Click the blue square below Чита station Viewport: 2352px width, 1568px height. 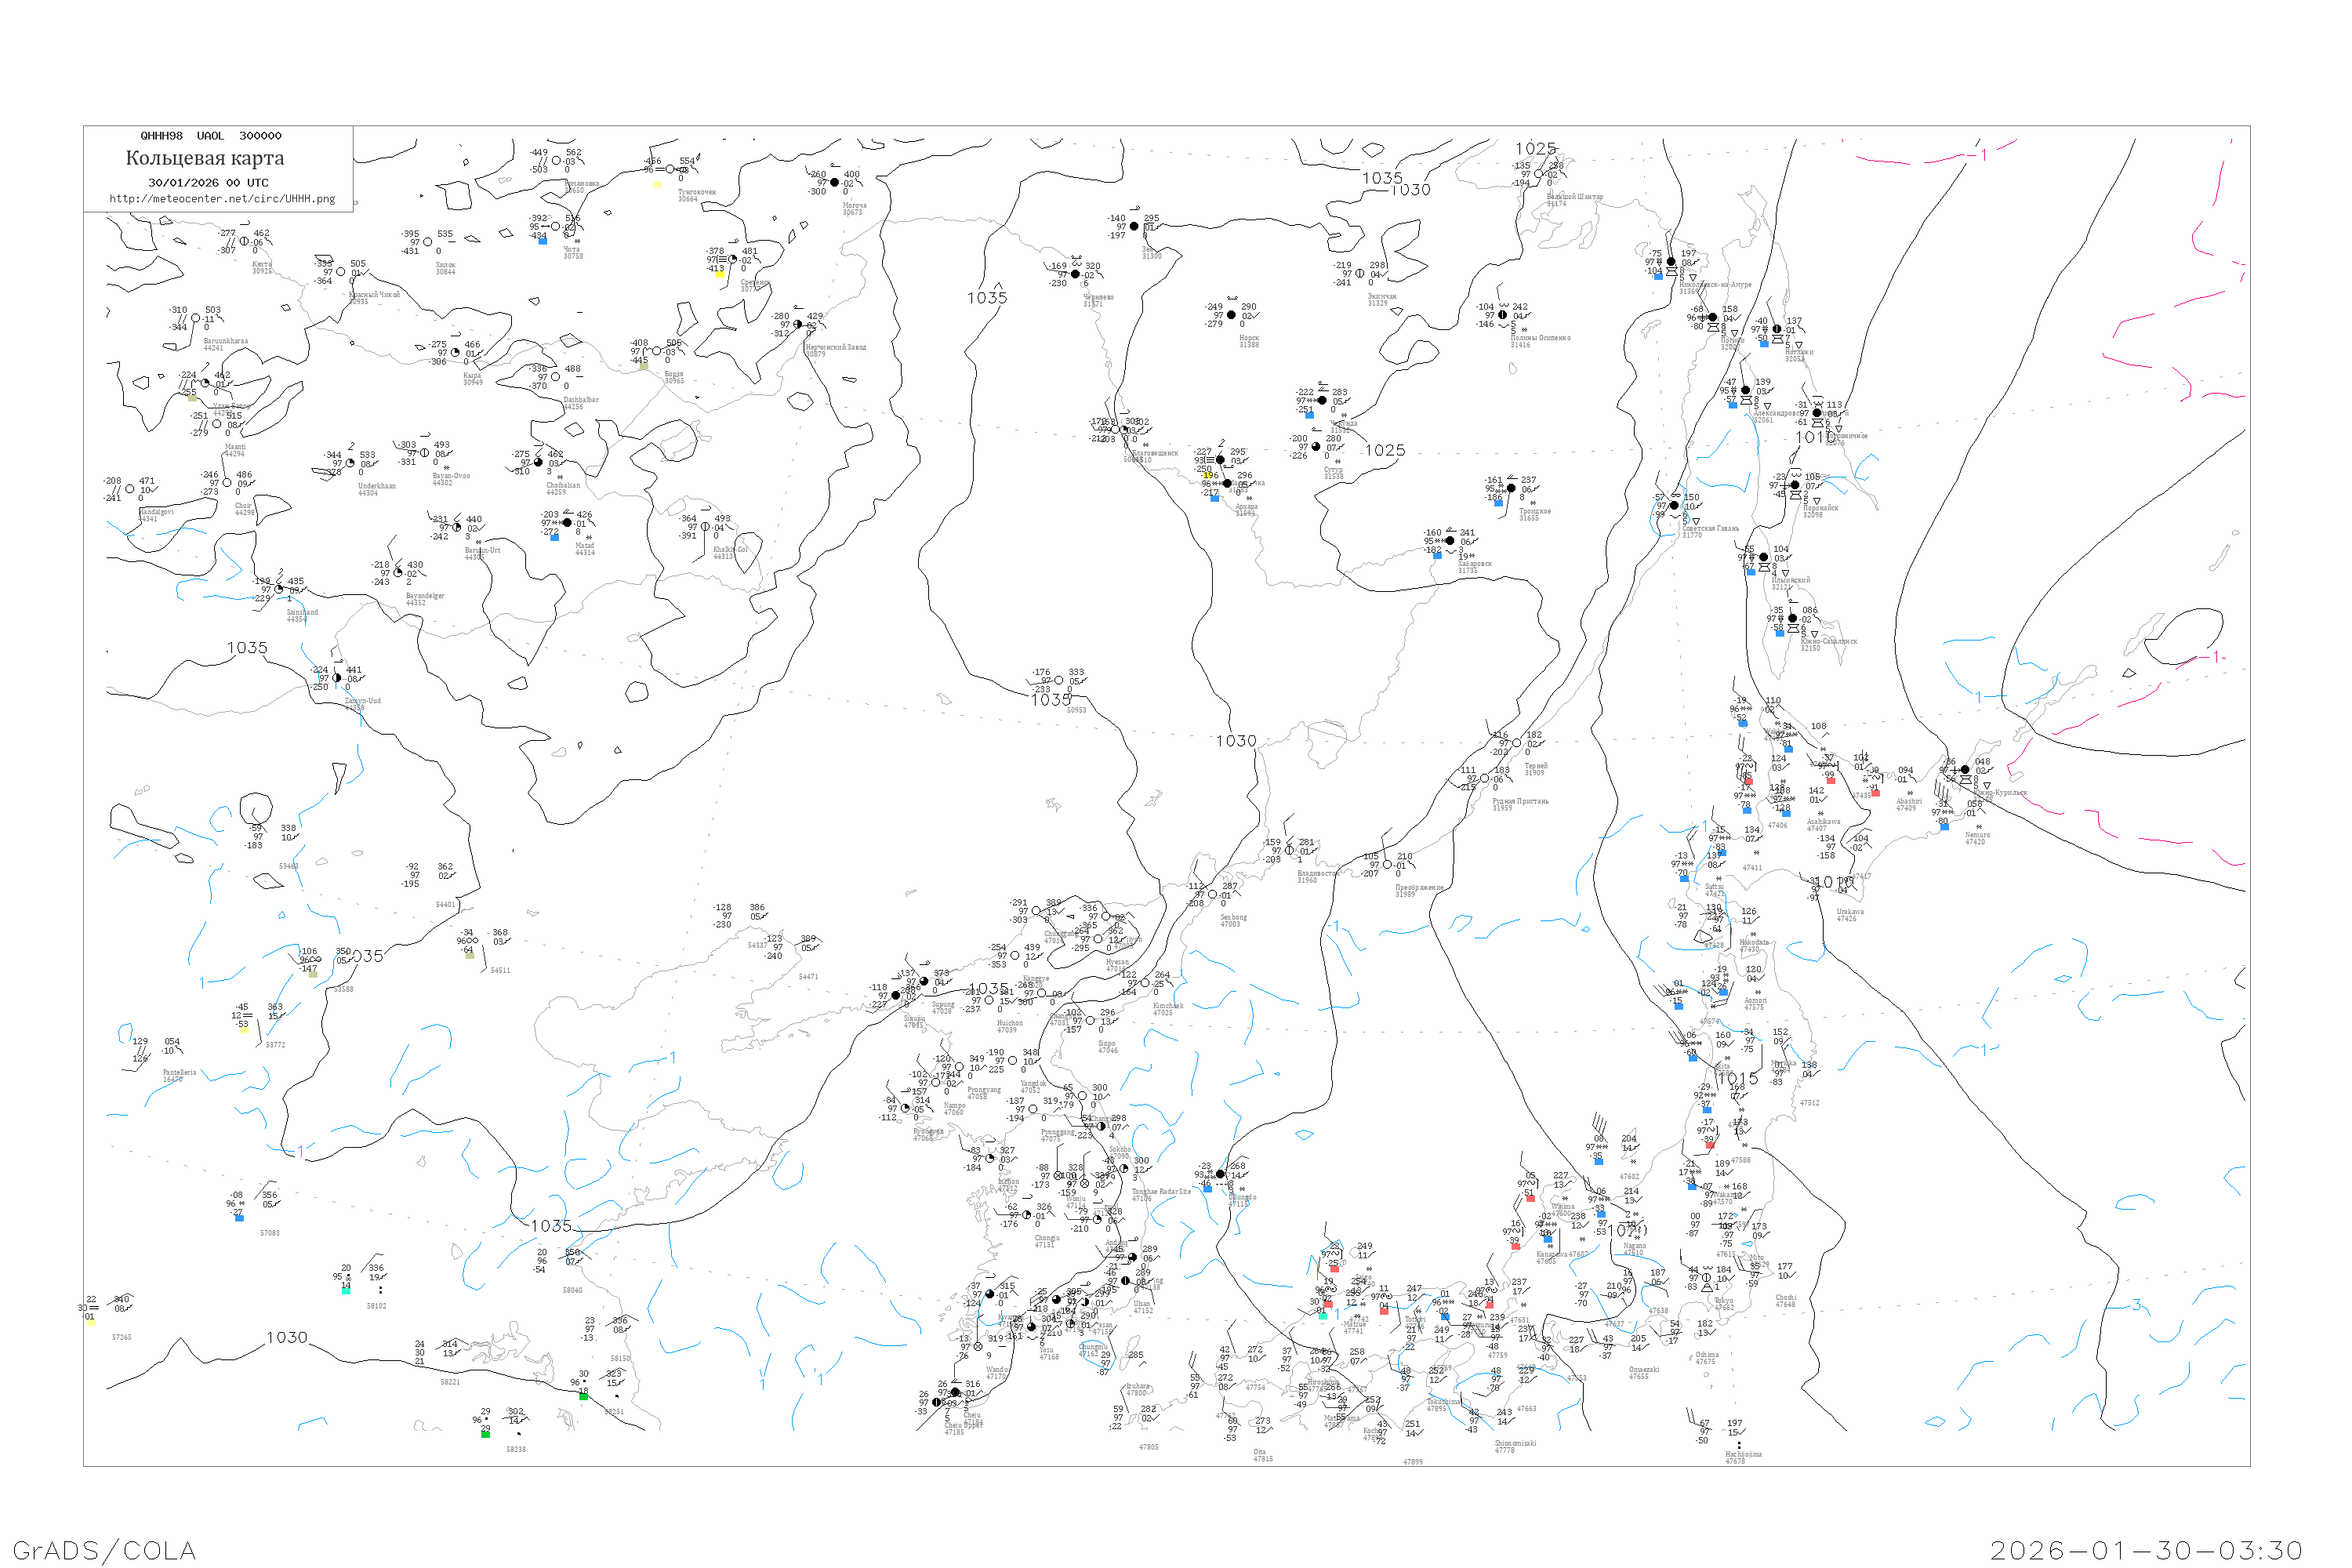coord(543,241)
